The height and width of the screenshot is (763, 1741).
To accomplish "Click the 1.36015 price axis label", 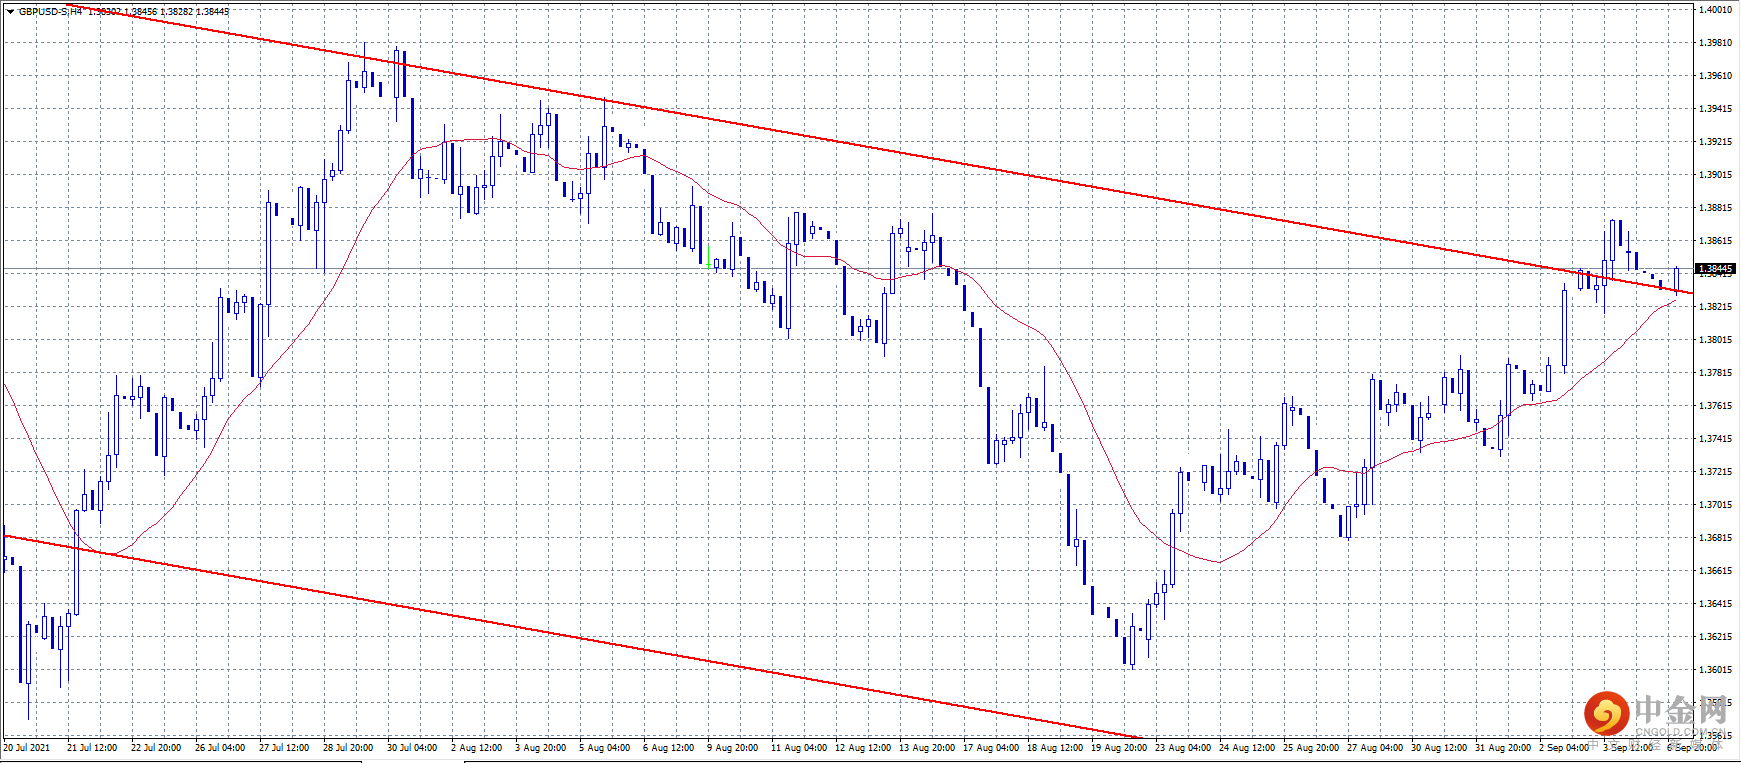I will pyautogui.click(x=1716, y=670).
